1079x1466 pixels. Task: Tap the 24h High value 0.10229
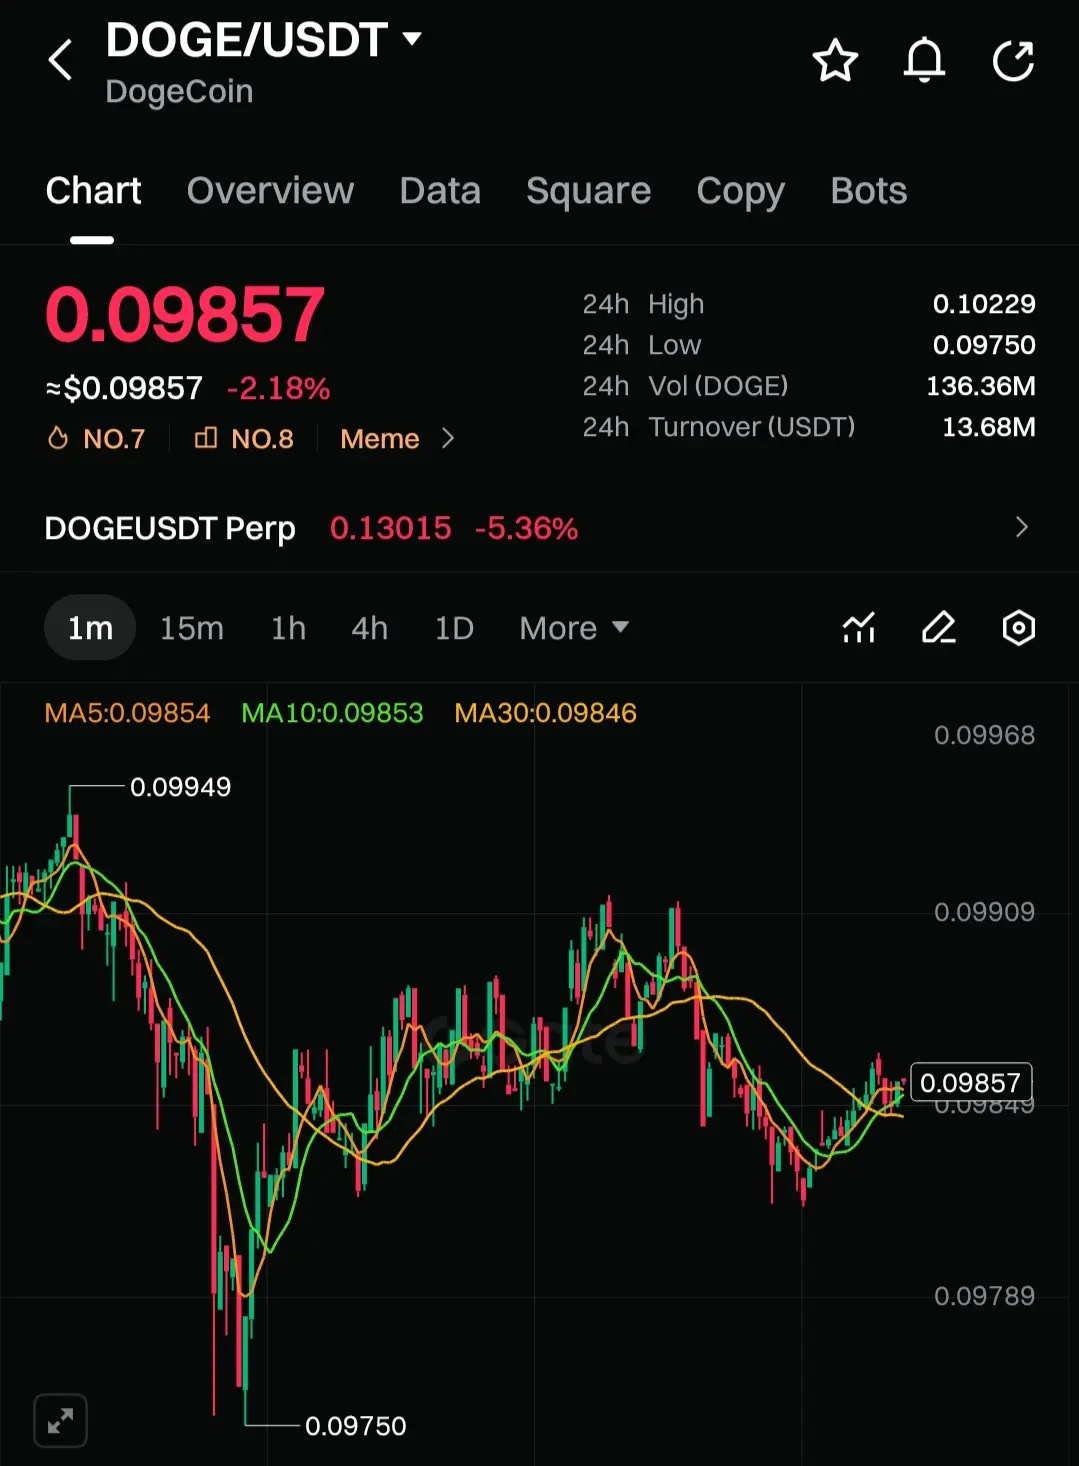pyautogui.click(x=984, y=304)
